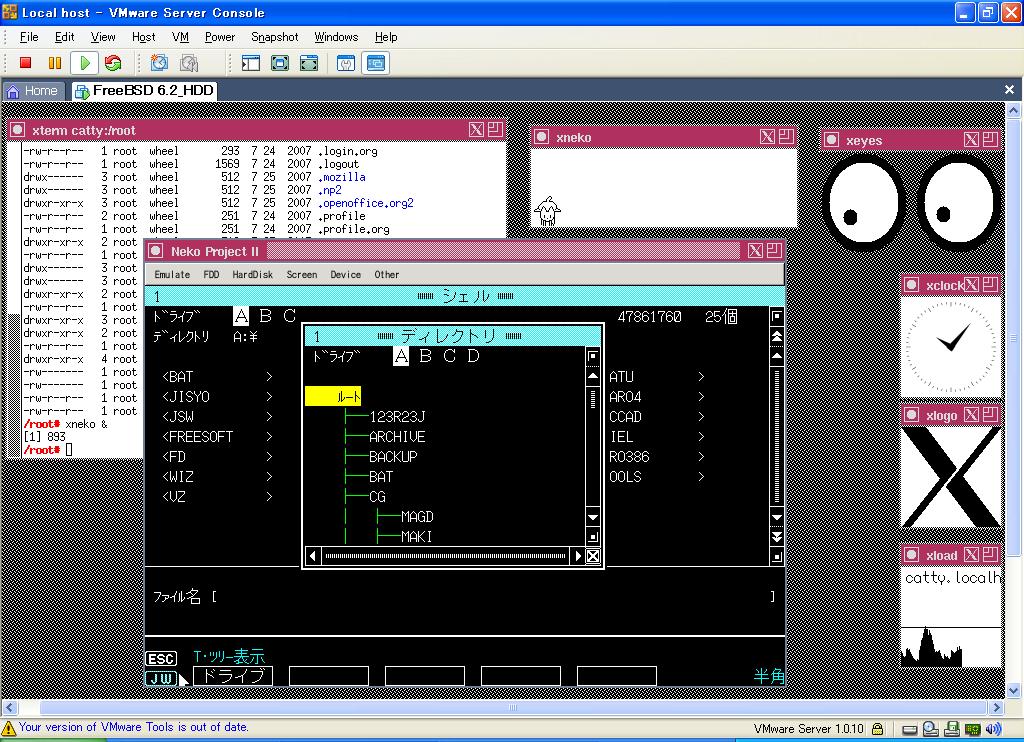The image size is (1024, 742).
Task: Open the Power menu
Action: click(219, 37)
